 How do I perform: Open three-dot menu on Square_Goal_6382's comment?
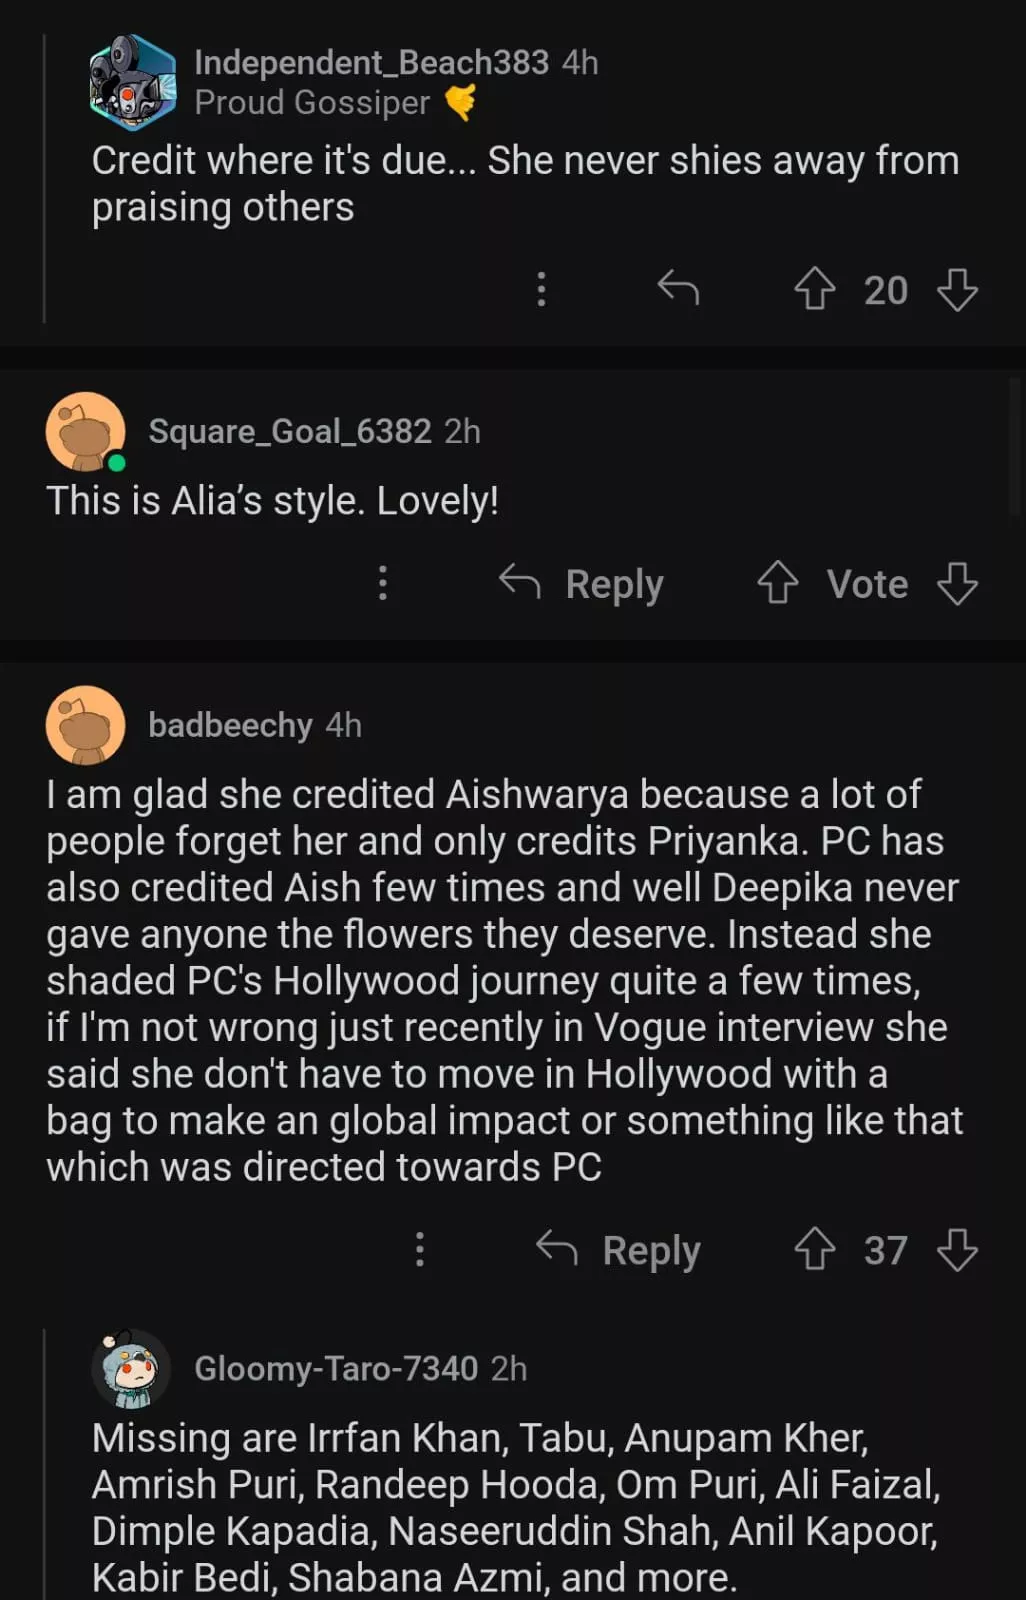[383, 583]
